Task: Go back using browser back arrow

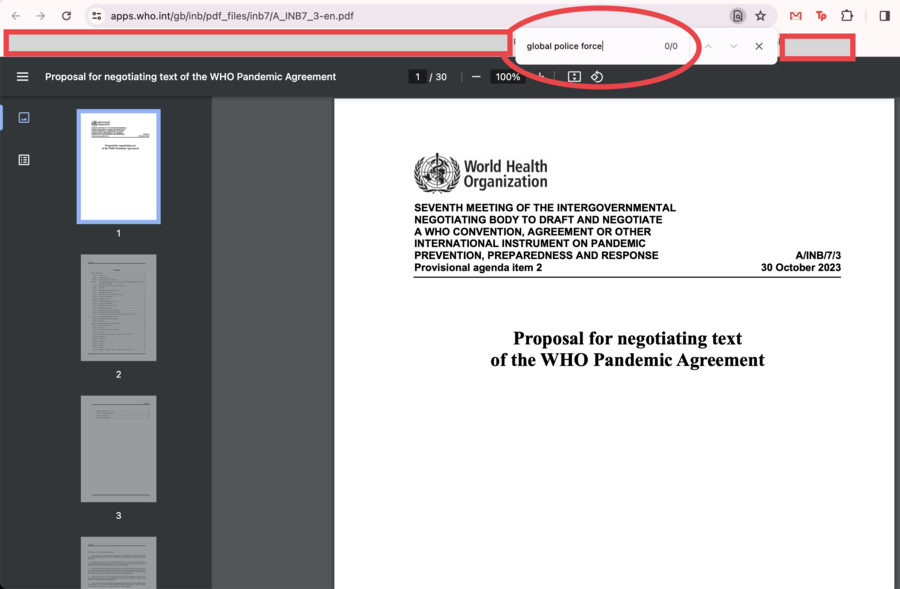Action: click(15, 16)
